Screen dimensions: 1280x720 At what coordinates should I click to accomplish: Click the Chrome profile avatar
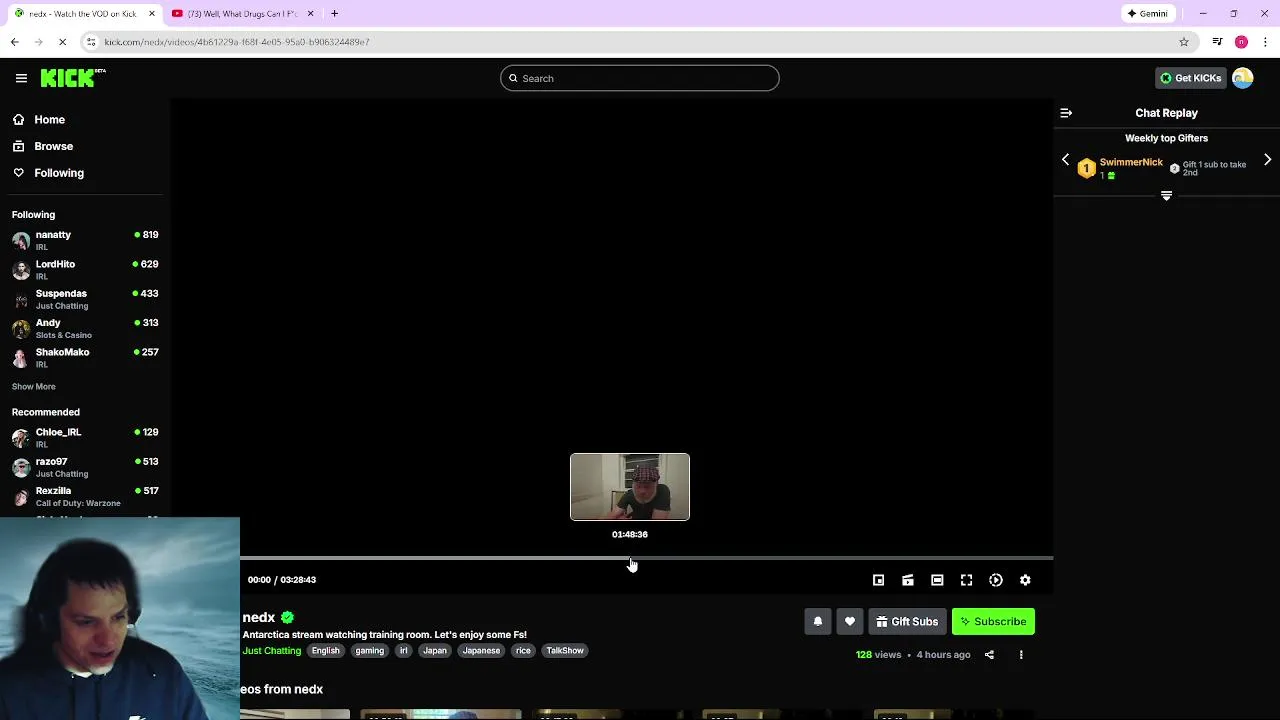[x=1241, y=42]
